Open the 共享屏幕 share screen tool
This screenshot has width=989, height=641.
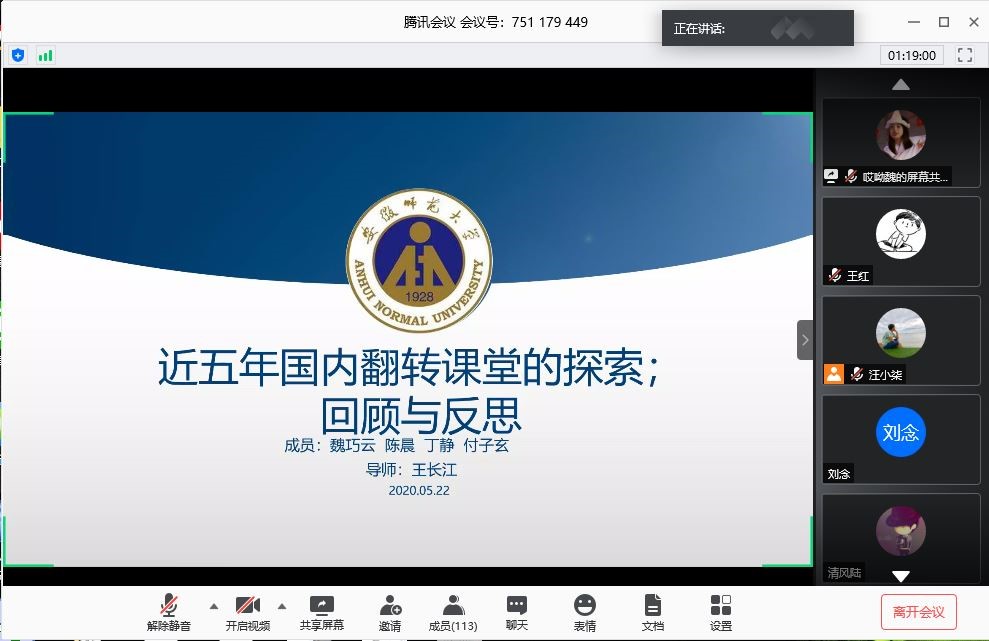pyautogui.click(x=321, y=611)
